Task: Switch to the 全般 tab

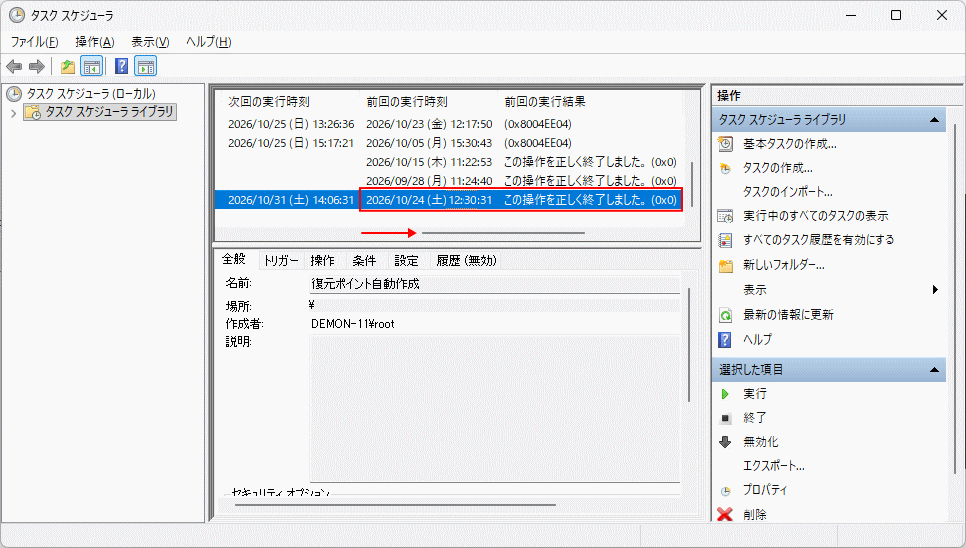Action: [x=234, y=259]
